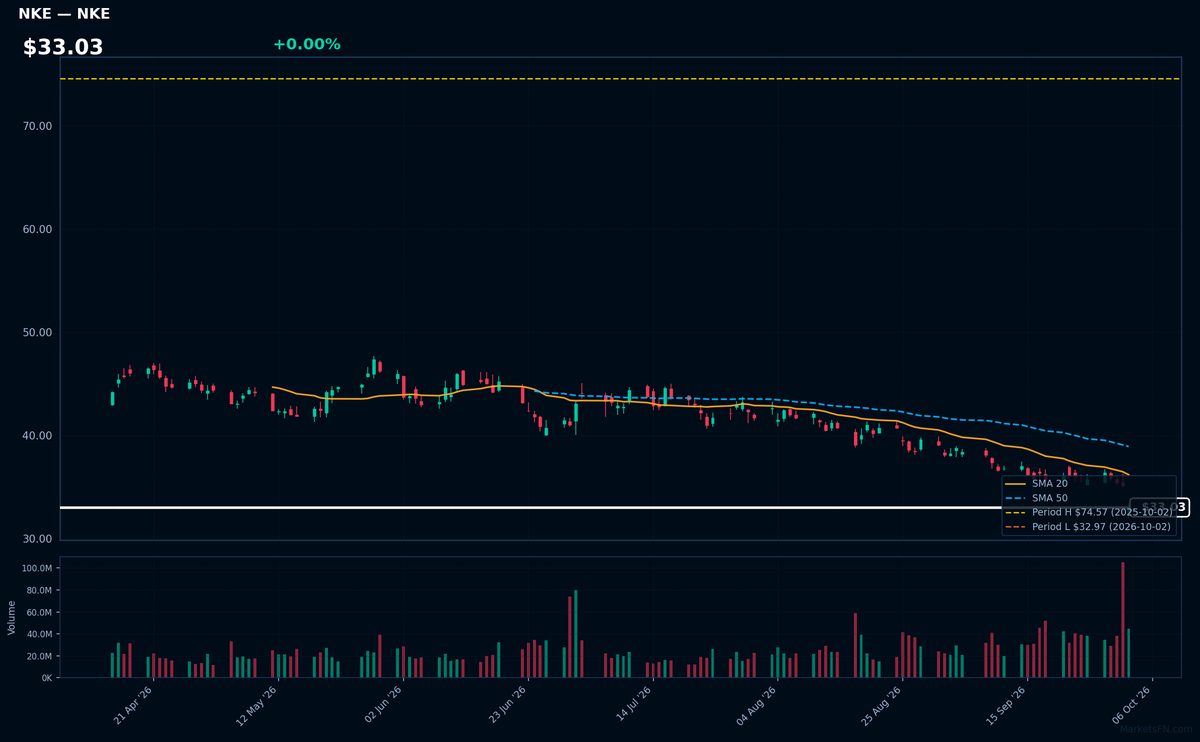Click the 02 Jun '26 date label

pyautogui.click(x=383, y=705)
